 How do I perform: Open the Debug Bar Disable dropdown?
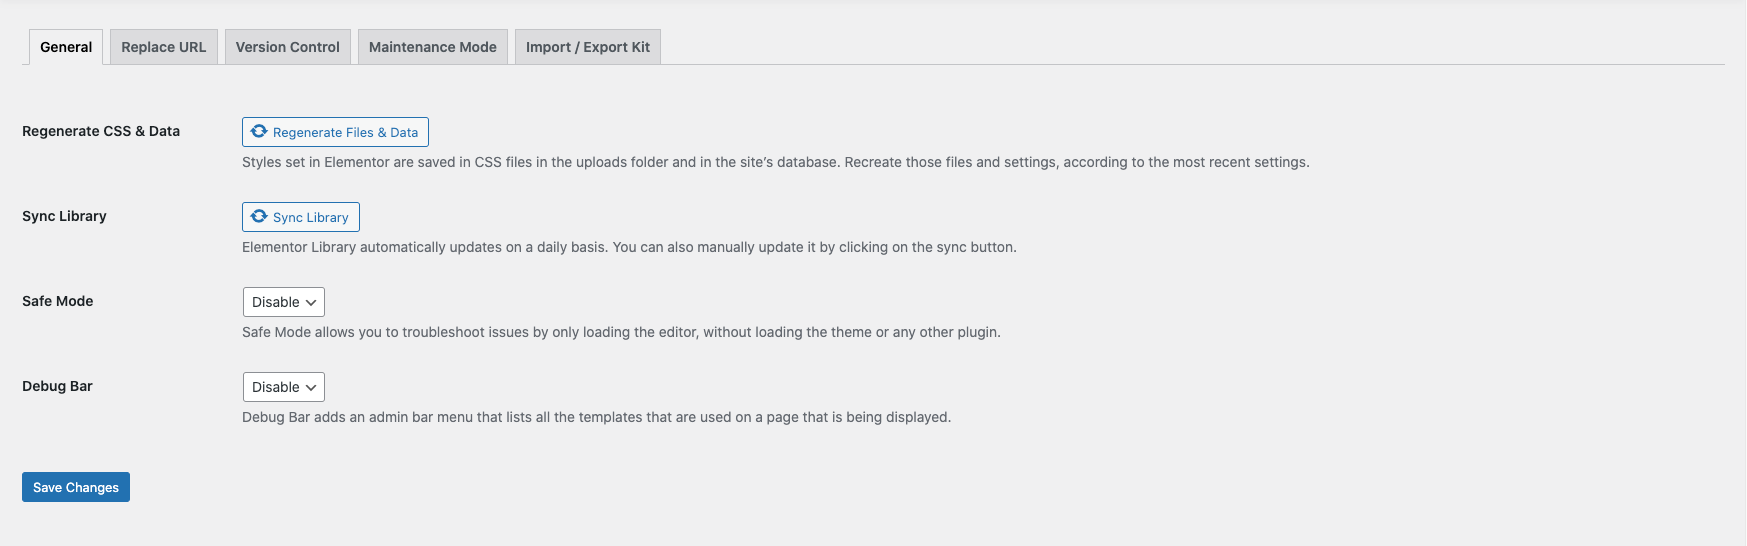[x=284, y=387]
